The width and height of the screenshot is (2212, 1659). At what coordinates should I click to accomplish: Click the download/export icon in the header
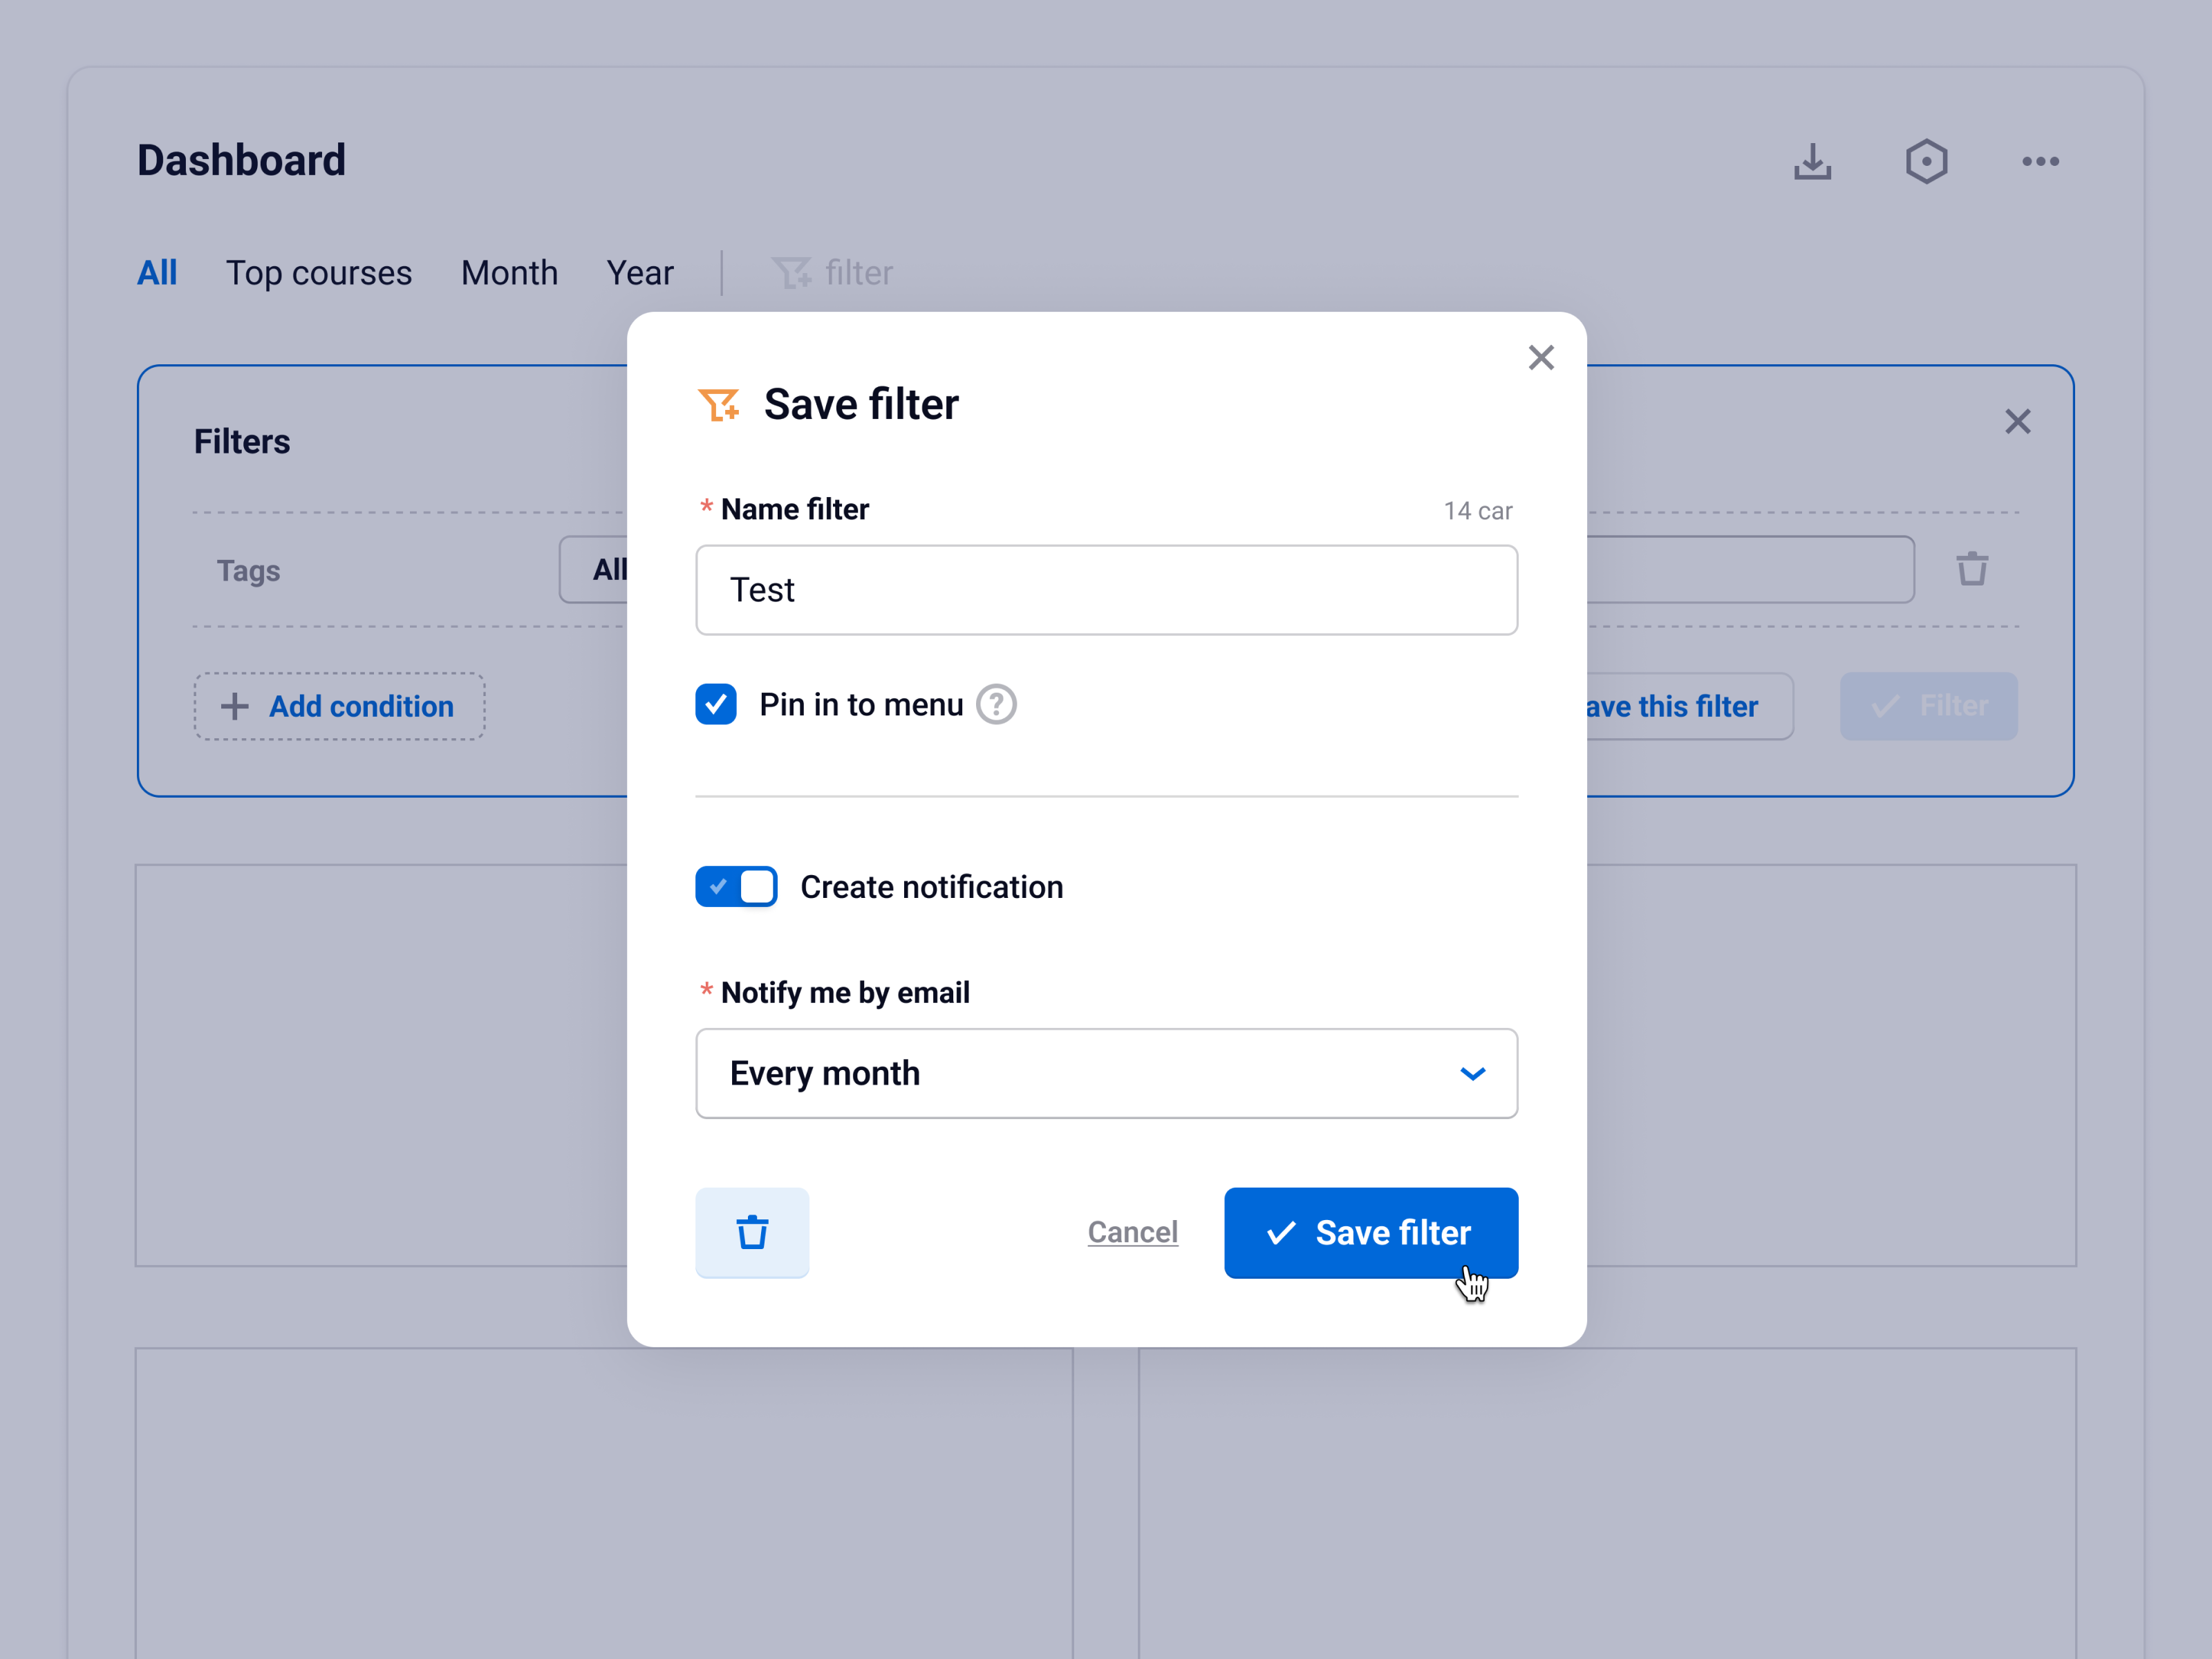(1812, 161)
